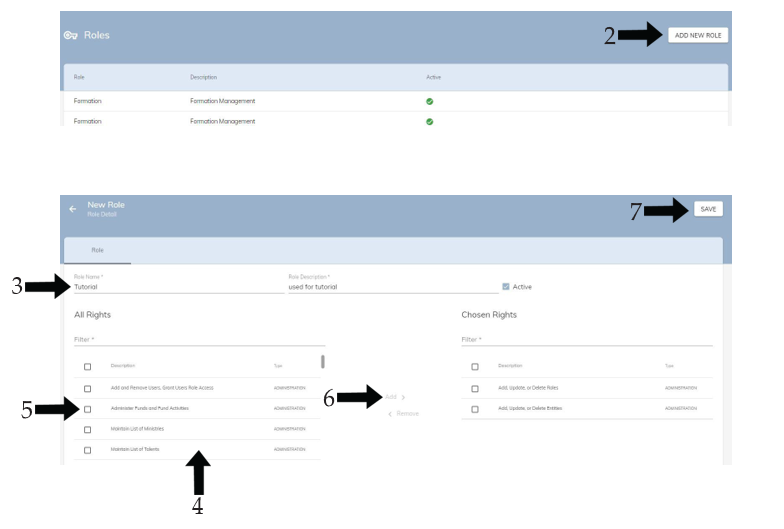
Task: Click Add arrow to move rights to Chosen
Action: point(397,397)
